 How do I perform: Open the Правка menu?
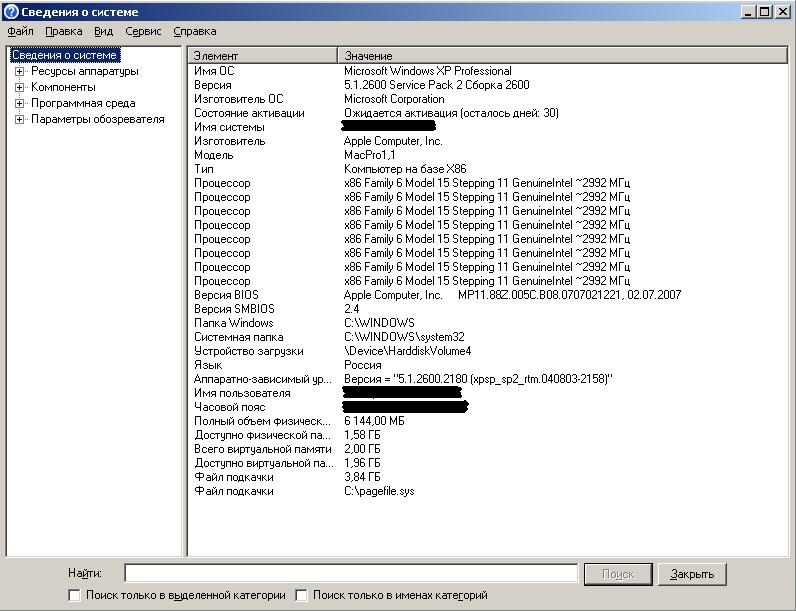[63, 31]
